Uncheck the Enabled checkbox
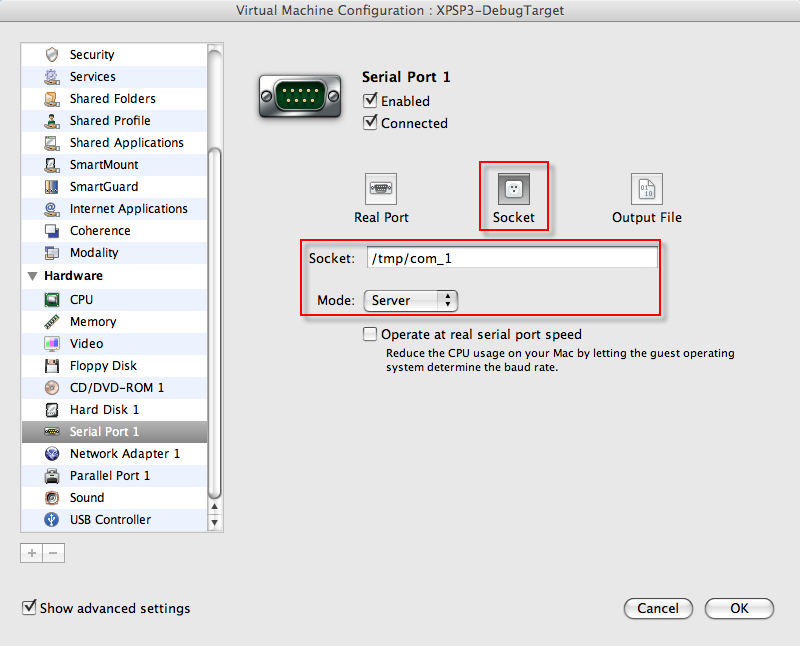The height and width of the screenshot is (646, 800). point(371,101)
